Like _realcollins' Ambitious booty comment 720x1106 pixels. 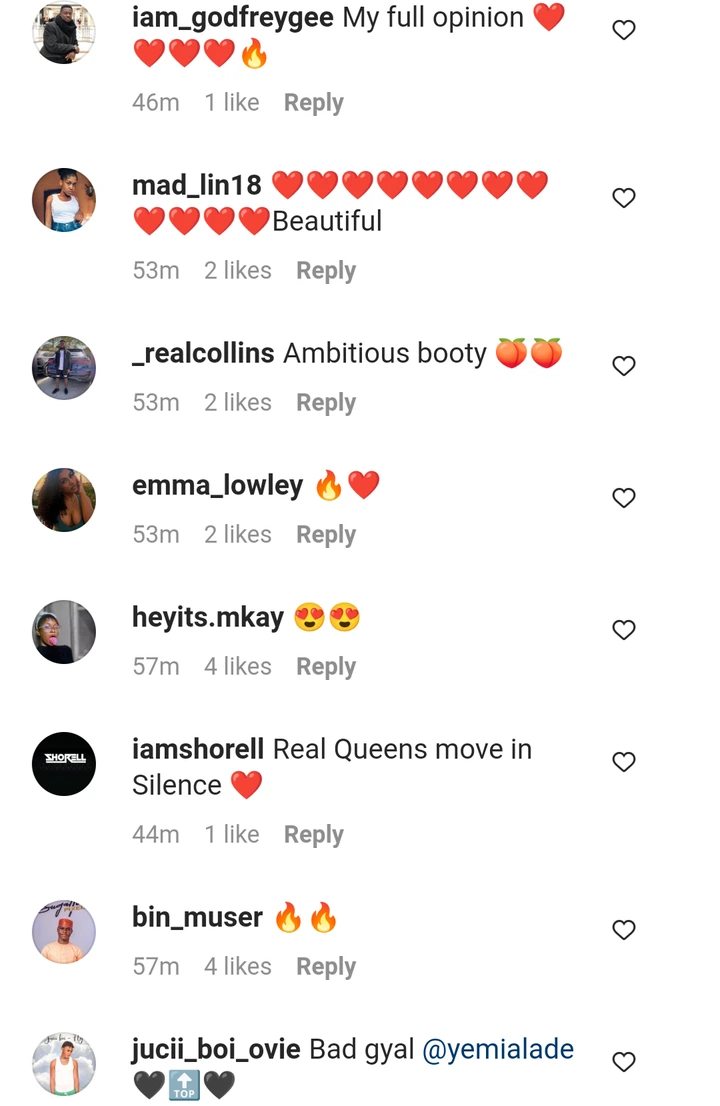pos(623,366)
